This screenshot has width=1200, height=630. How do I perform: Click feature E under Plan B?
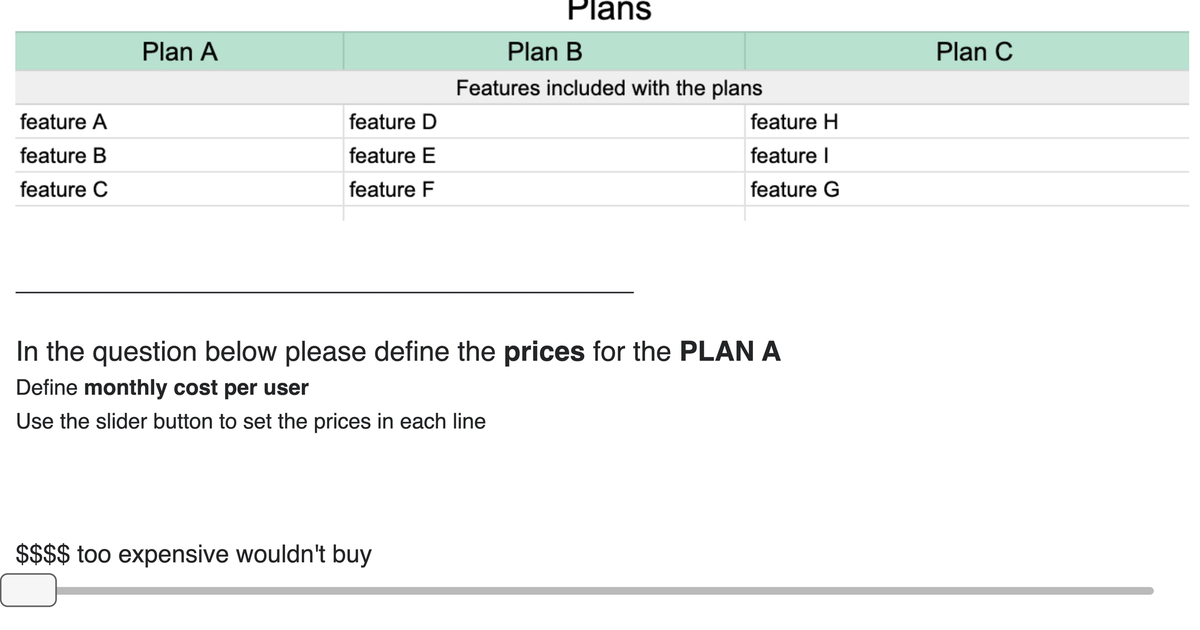[x=391, y=155]
